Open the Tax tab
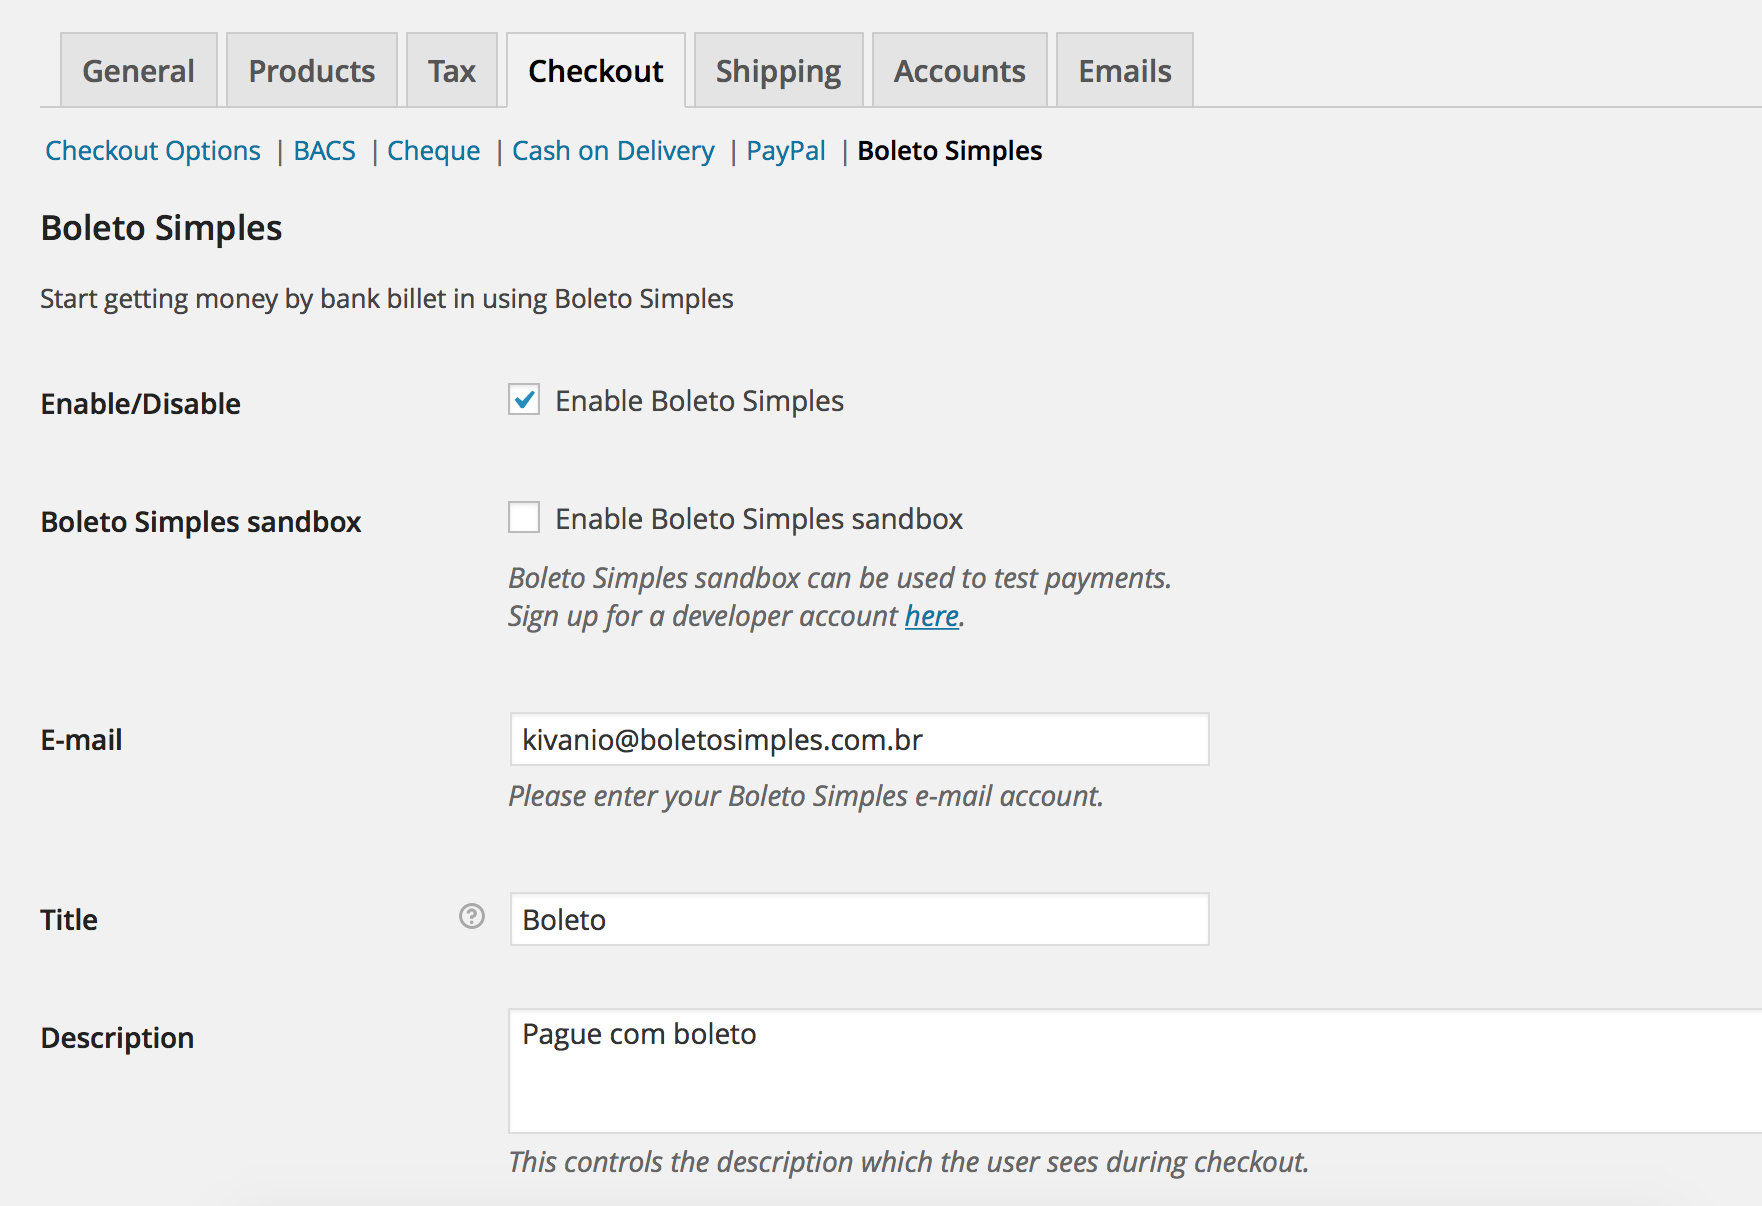 click(452, 70)
